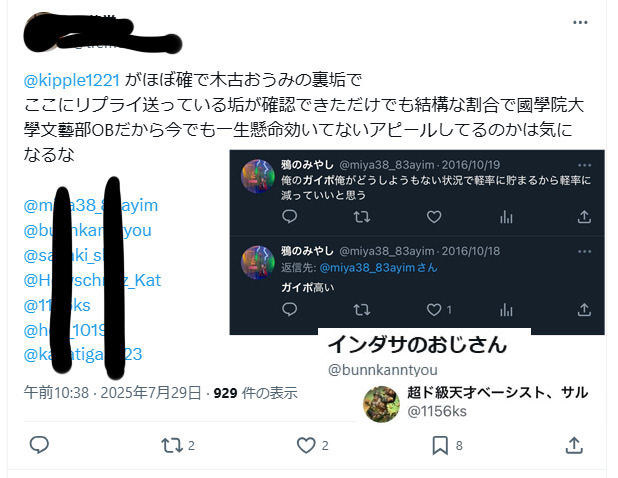The width and height of the screenshot is (618, 478).
Task: Like the main tweet with 2 likes
Action: tap(306, 445)
